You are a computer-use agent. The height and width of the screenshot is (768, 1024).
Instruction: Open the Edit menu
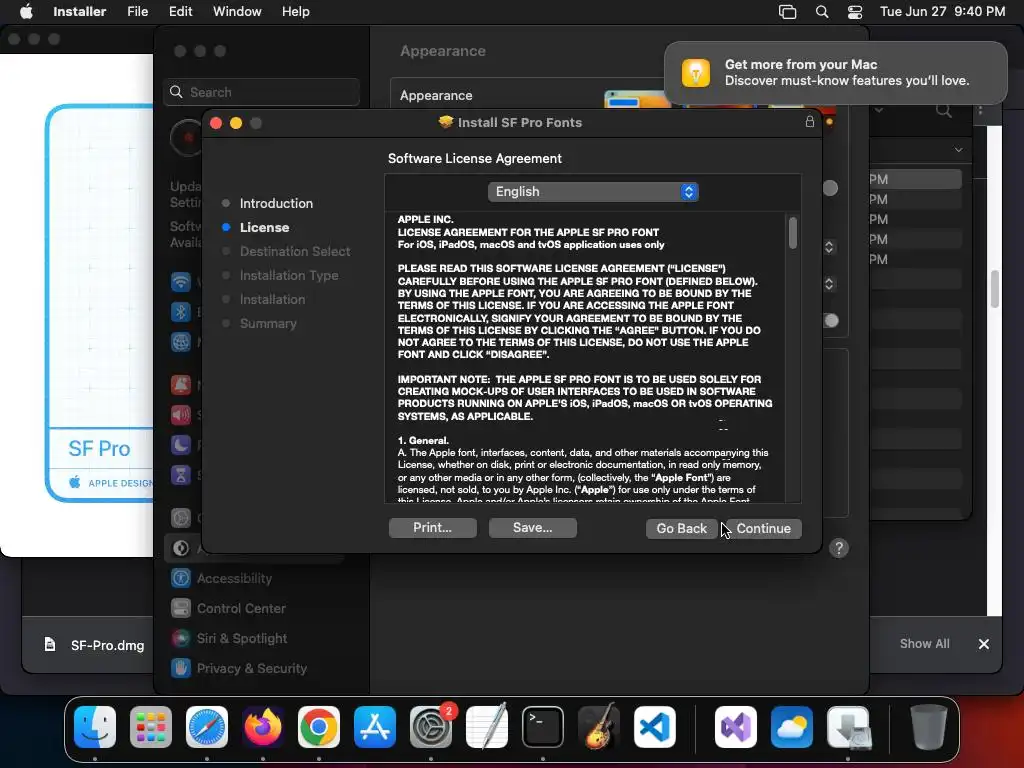(x=180, y=12)
